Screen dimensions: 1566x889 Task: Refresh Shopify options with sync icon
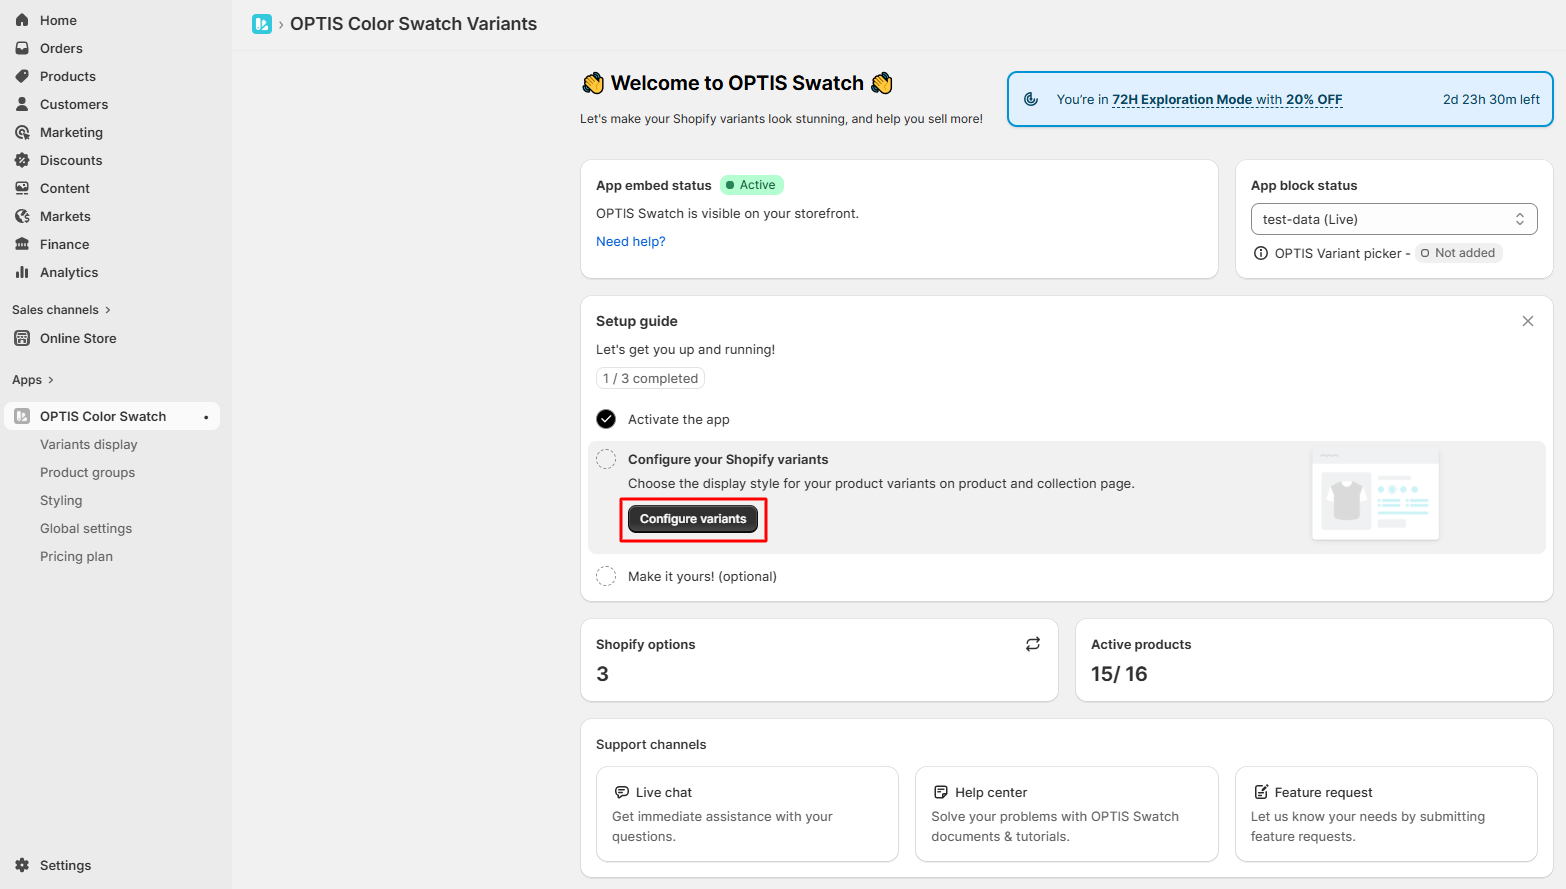click(x=1033, y=644)
